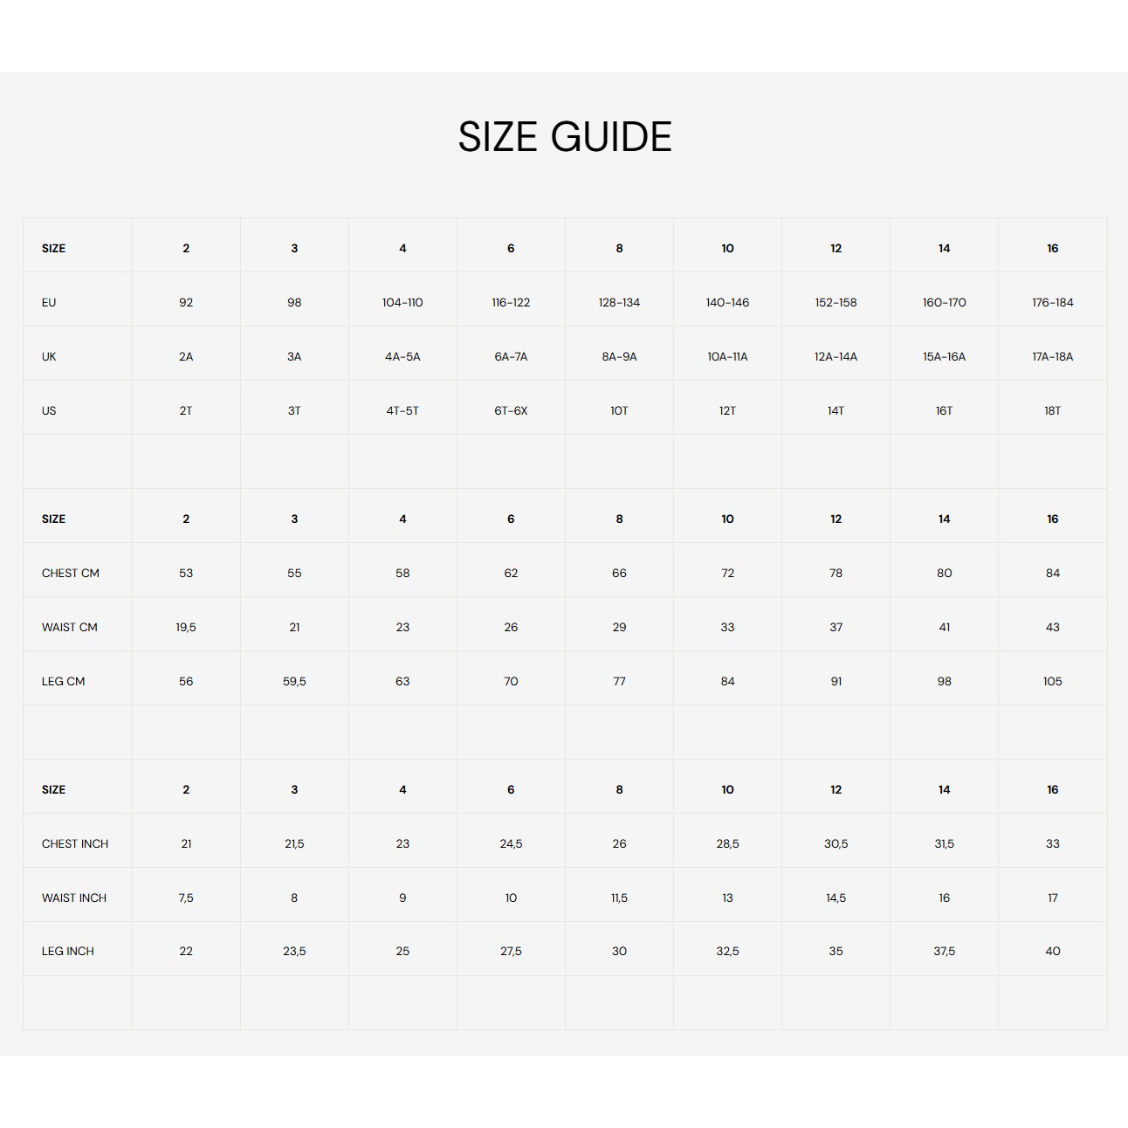The image size is (1128, 1128).
Task: Select the UK size 2A cell
Action: click(186, 356)
